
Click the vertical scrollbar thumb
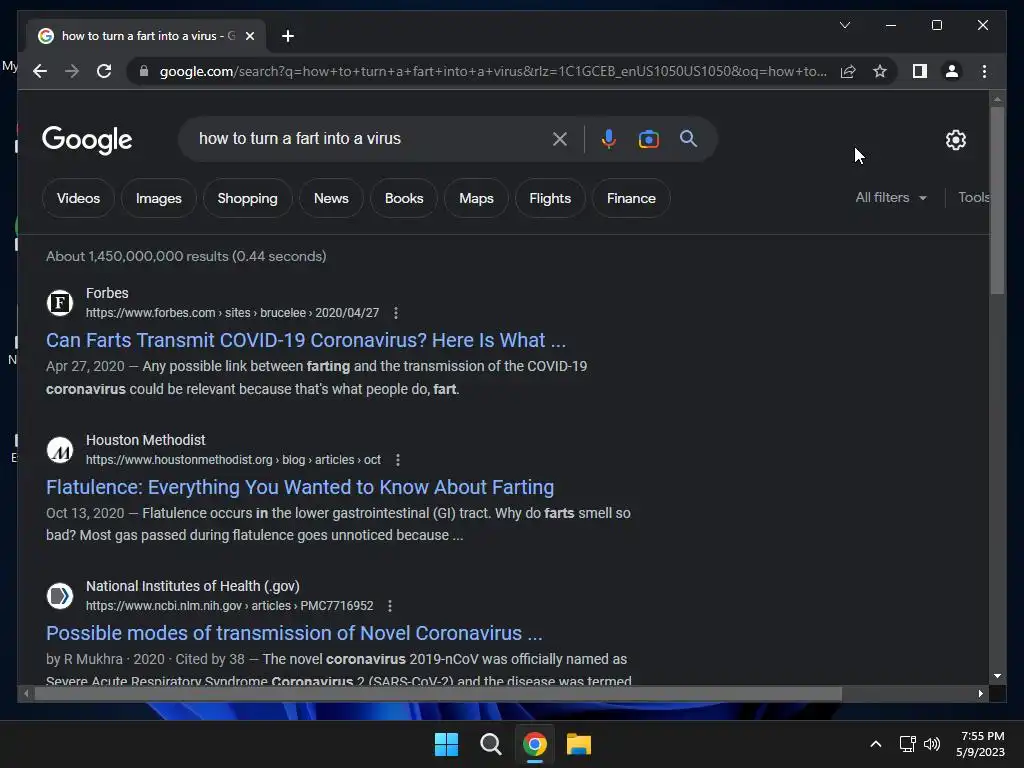coord(997,200)
